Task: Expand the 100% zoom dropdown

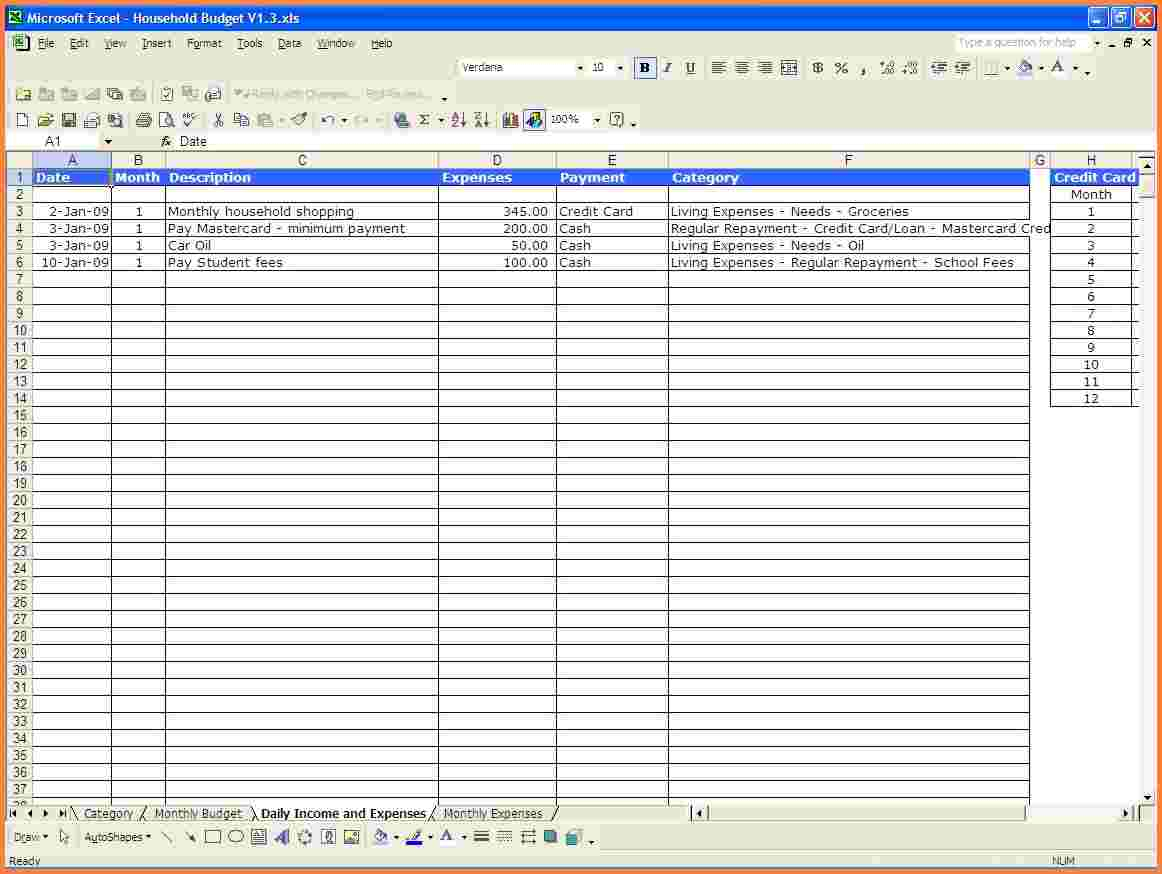Action: (x=597, y=120)
